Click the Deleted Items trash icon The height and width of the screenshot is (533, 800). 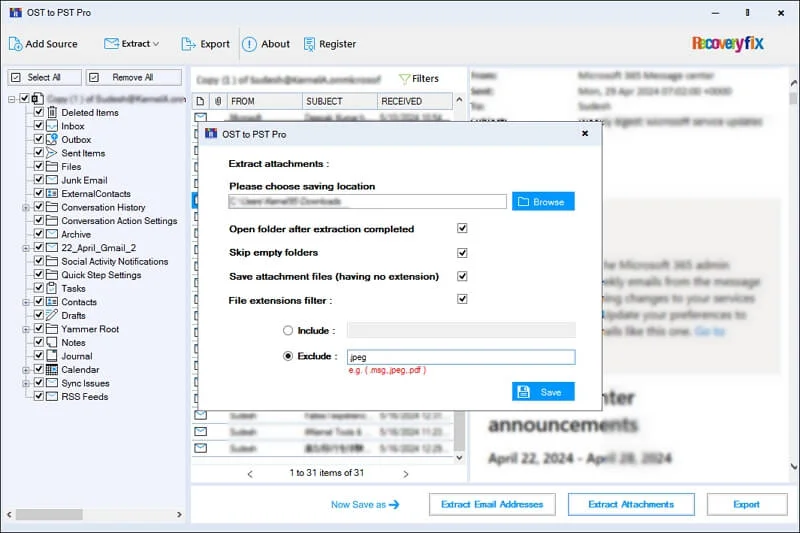point(52,112)
